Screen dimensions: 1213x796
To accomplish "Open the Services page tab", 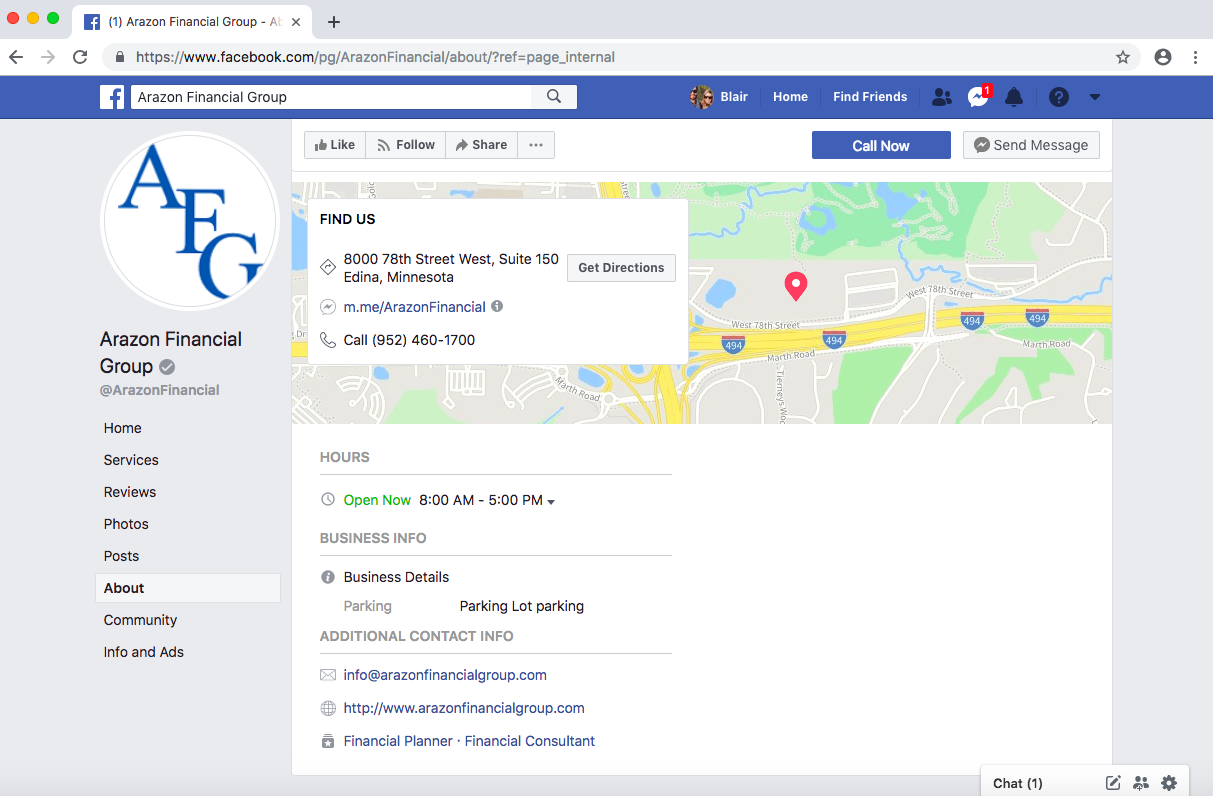I will pos(131,460).
